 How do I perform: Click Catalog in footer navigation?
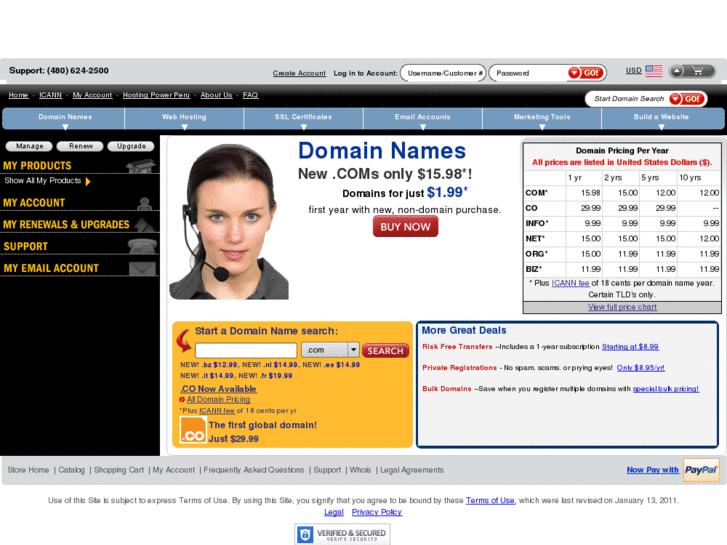(x=71, y=470)
